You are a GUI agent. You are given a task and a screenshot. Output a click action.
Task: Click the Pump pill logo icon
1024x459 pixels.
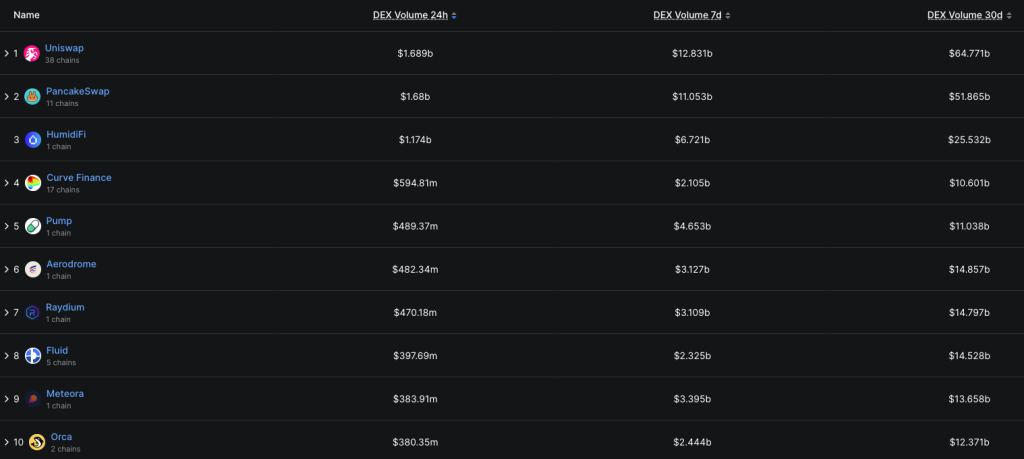click(33, 226)
